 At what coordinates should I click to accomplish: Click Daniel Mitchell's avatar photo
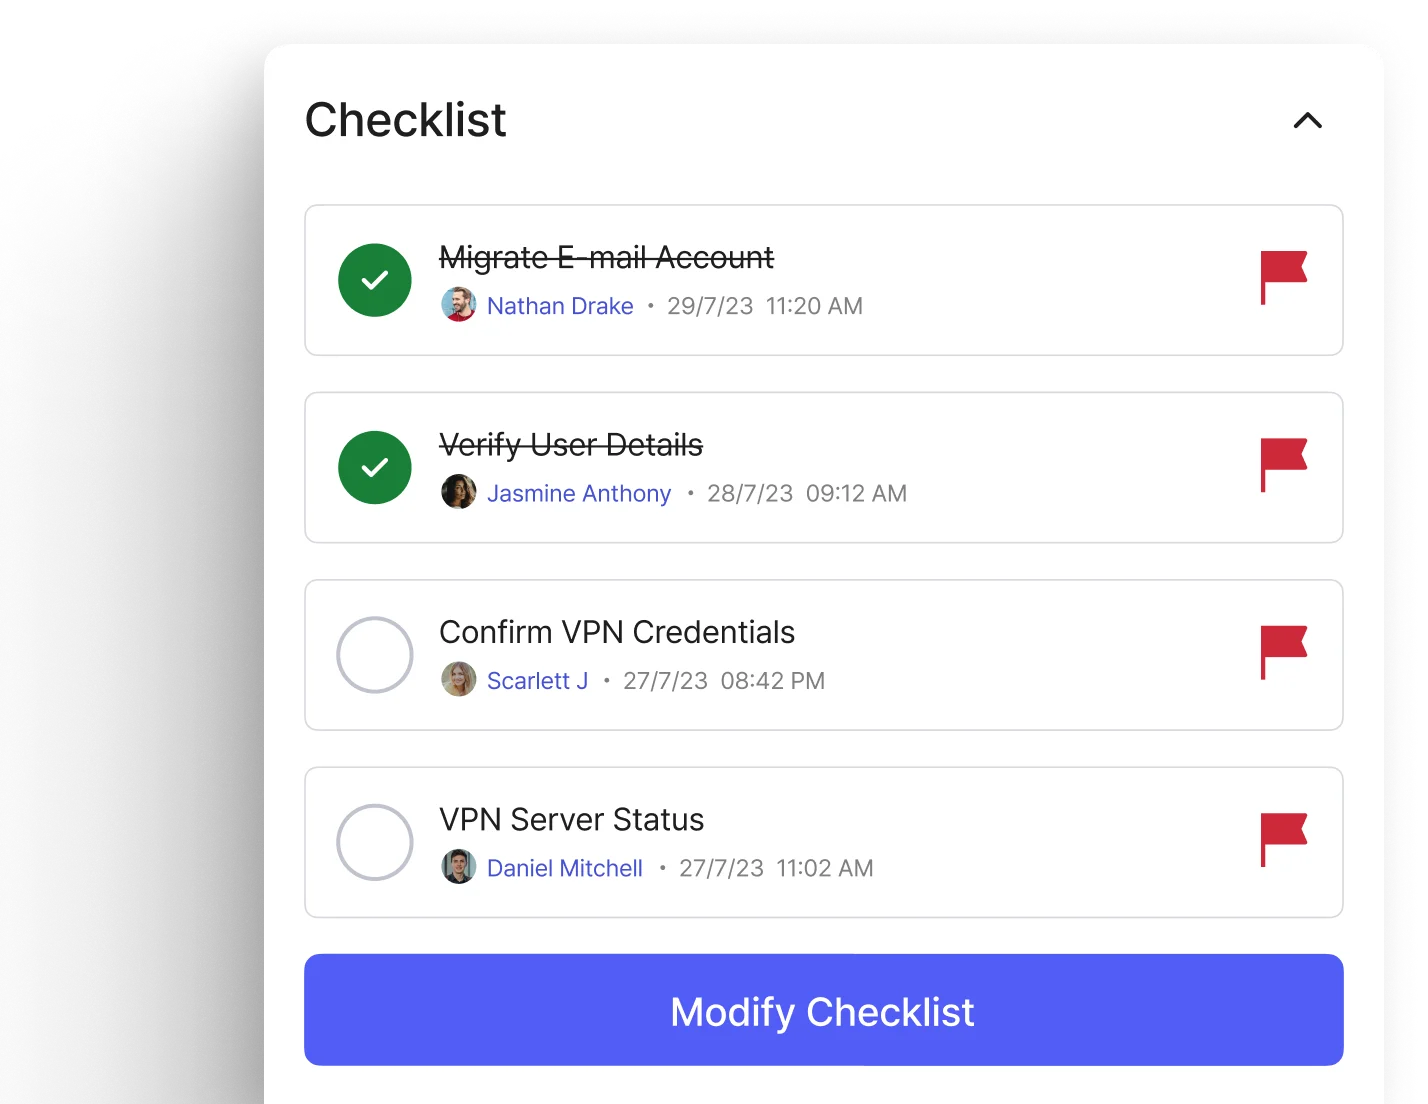click(459, 867)
